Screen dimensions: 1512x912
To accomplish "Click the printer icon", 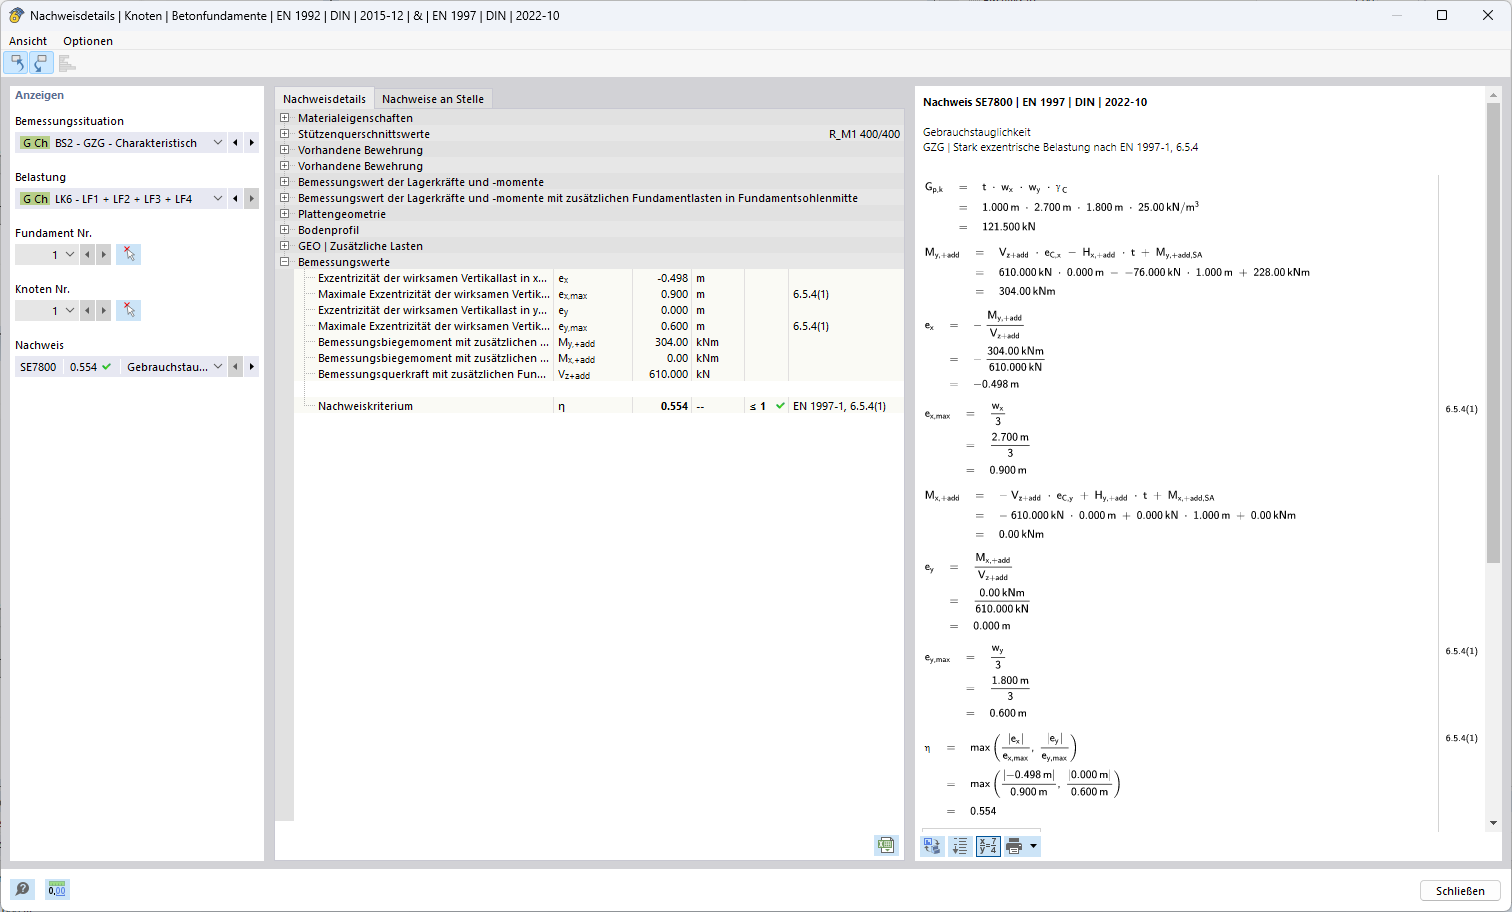I will [x=1014, y=847].
